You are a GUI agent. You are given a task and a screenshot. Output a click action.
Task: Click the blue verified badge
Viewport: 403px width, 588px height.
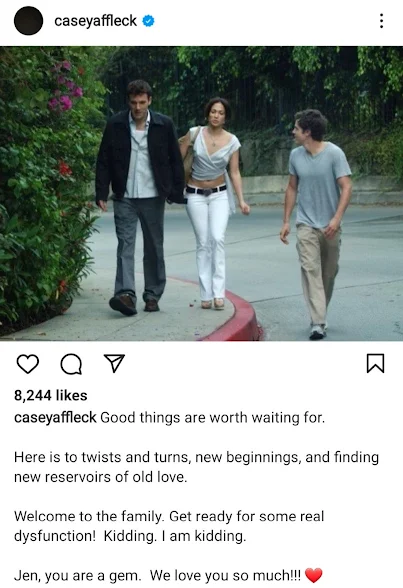[x=148, y=21]
